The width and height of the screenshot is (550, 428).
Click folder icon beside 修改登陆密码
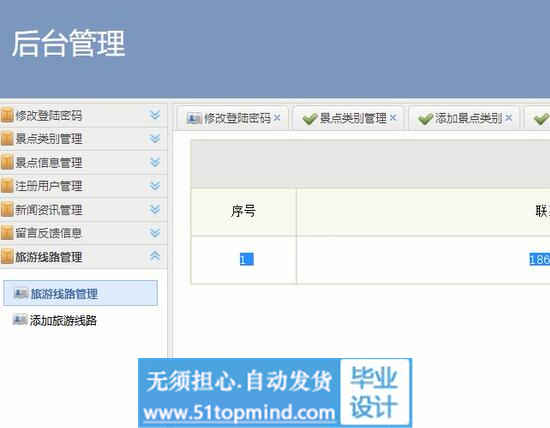coord(7,115)
